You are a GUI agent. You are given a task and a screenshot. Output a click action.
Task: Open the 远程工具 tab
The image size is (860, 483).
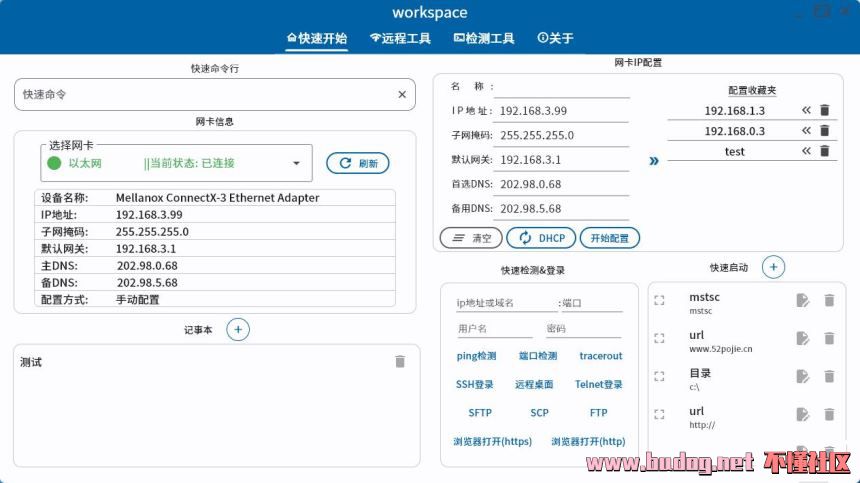pyautogui.click(x=400, y=38)
